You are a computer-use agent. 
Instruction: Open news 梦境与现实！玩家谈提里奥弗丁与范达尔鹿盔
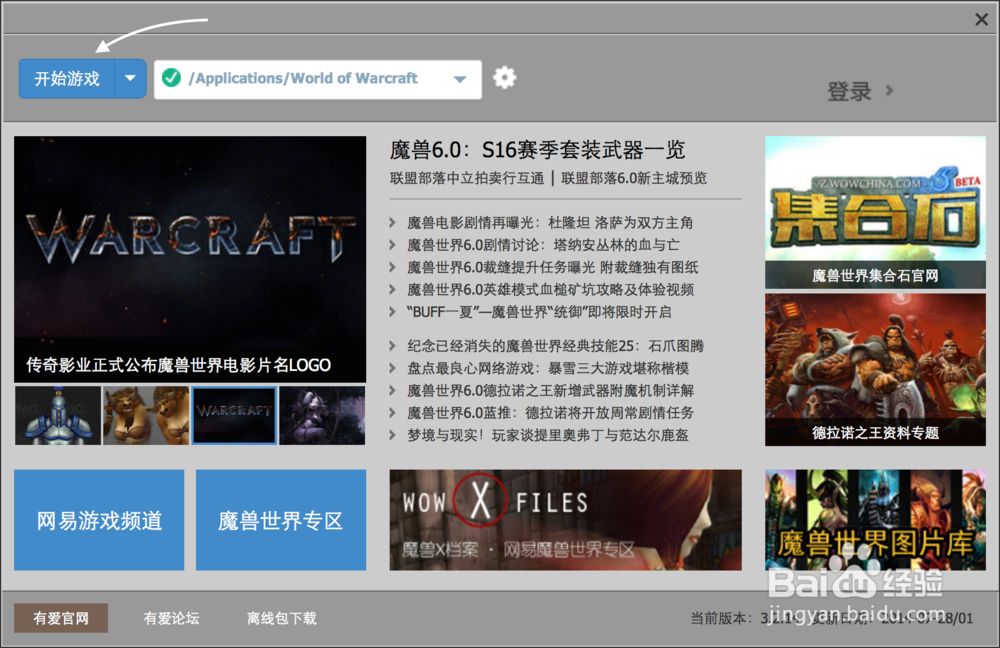548,435
